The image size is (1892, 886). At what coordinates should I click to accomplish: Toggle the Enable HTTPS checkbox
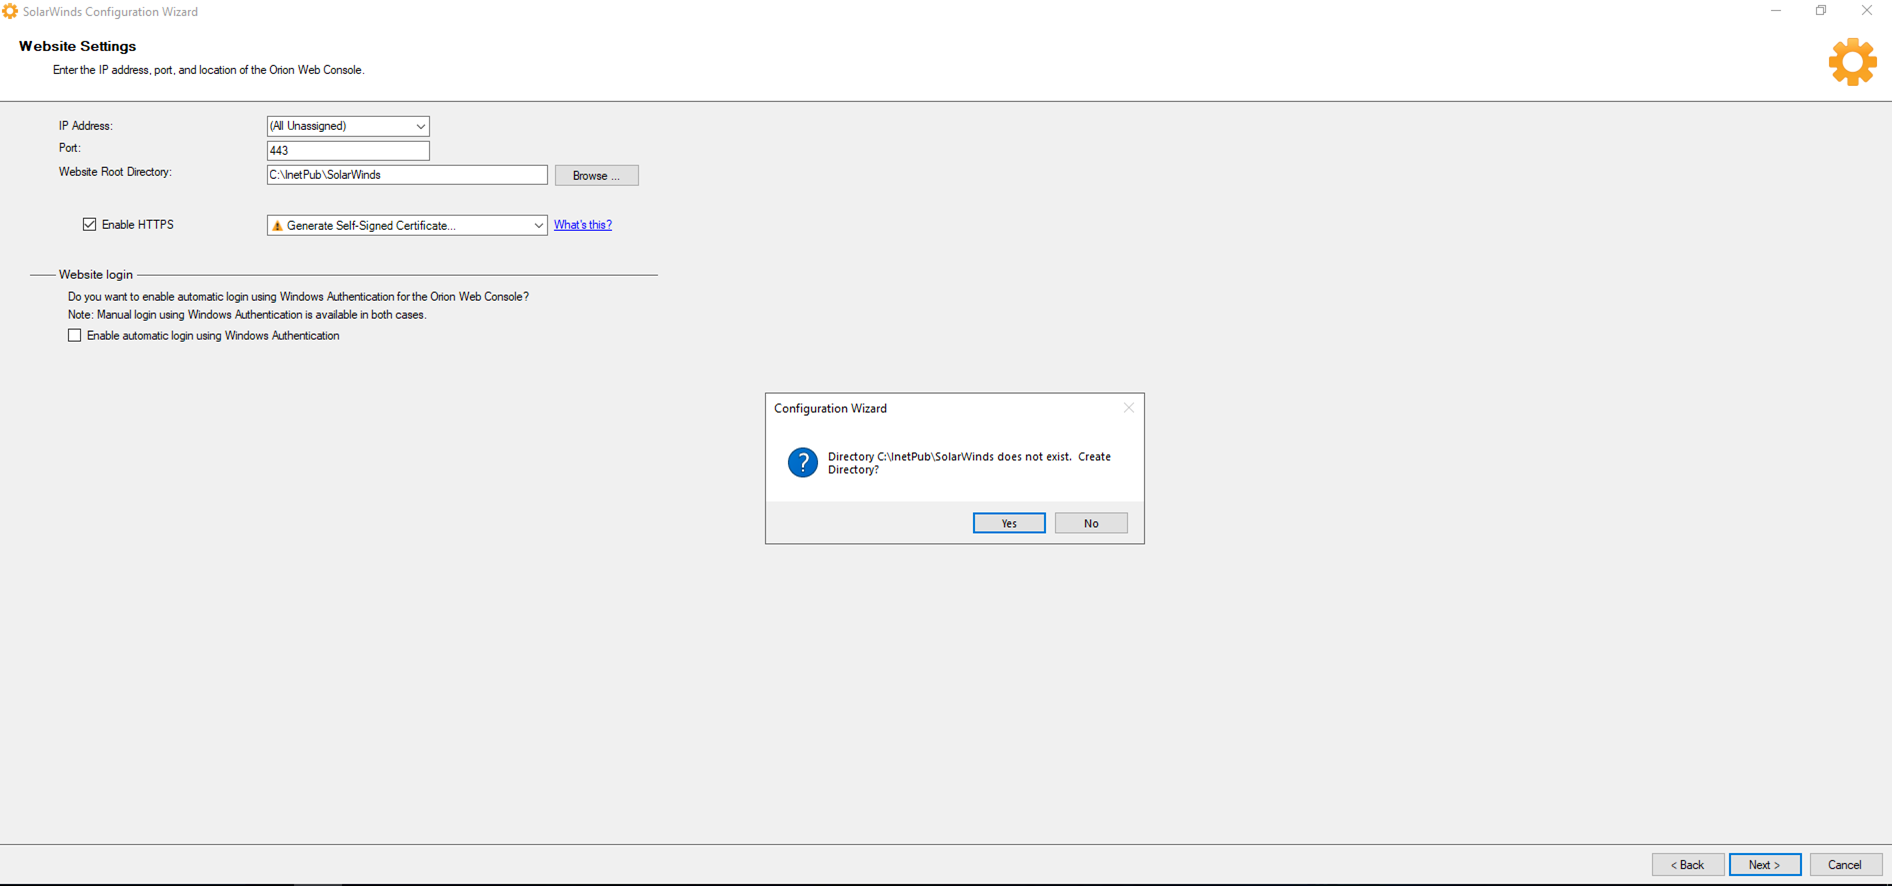(90, 225)
